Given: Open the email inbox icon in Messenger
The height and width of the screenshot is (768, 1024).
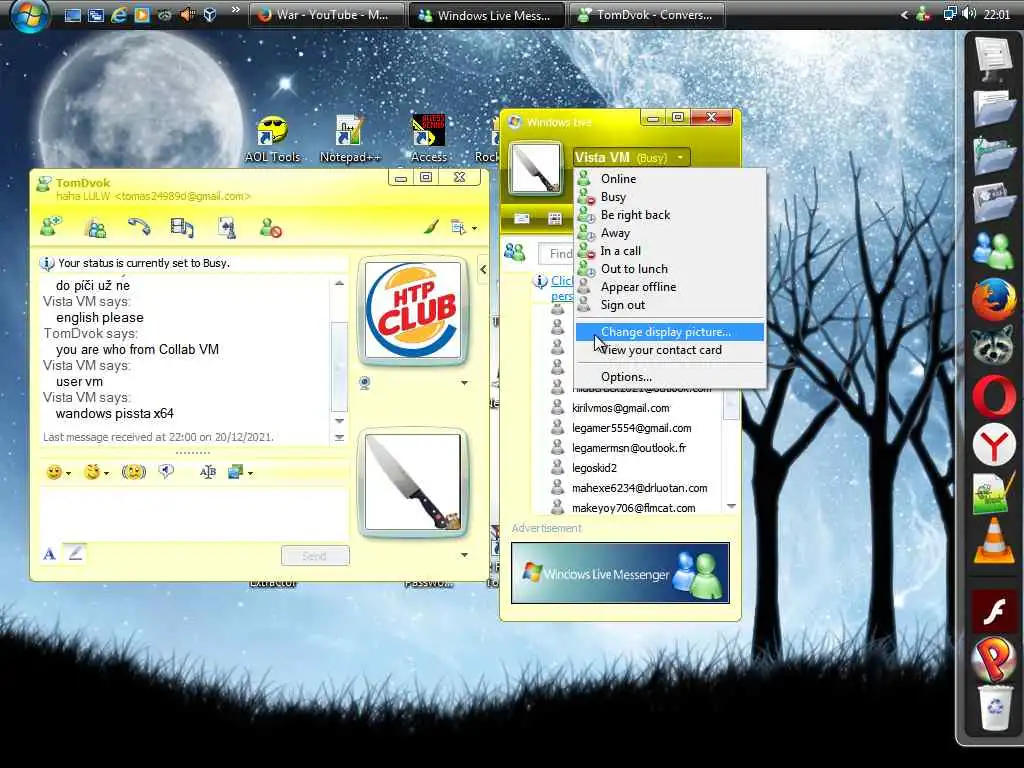Looking at the screenshot, I should pos(522,218).
